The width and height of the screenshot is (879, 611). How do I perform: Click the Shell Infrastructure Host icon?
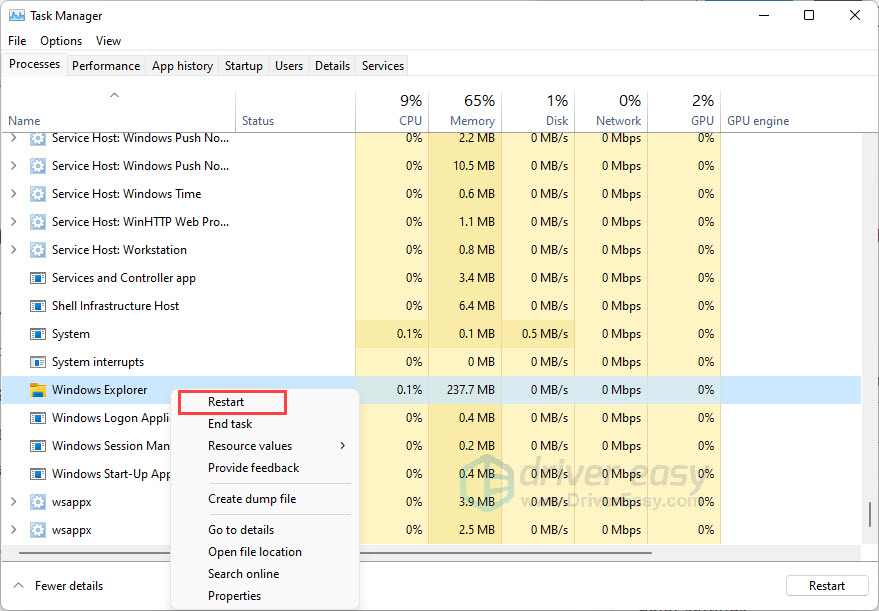(38, 306)
